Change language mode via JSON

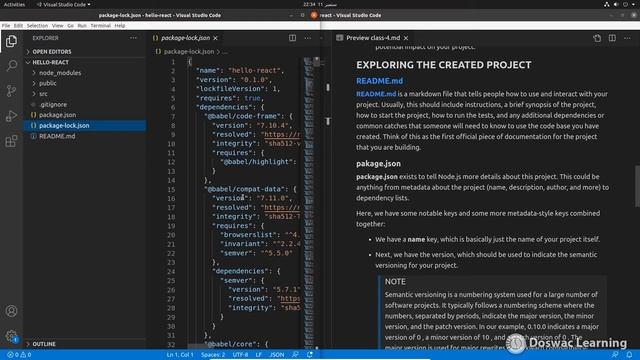tap(277, 355)
